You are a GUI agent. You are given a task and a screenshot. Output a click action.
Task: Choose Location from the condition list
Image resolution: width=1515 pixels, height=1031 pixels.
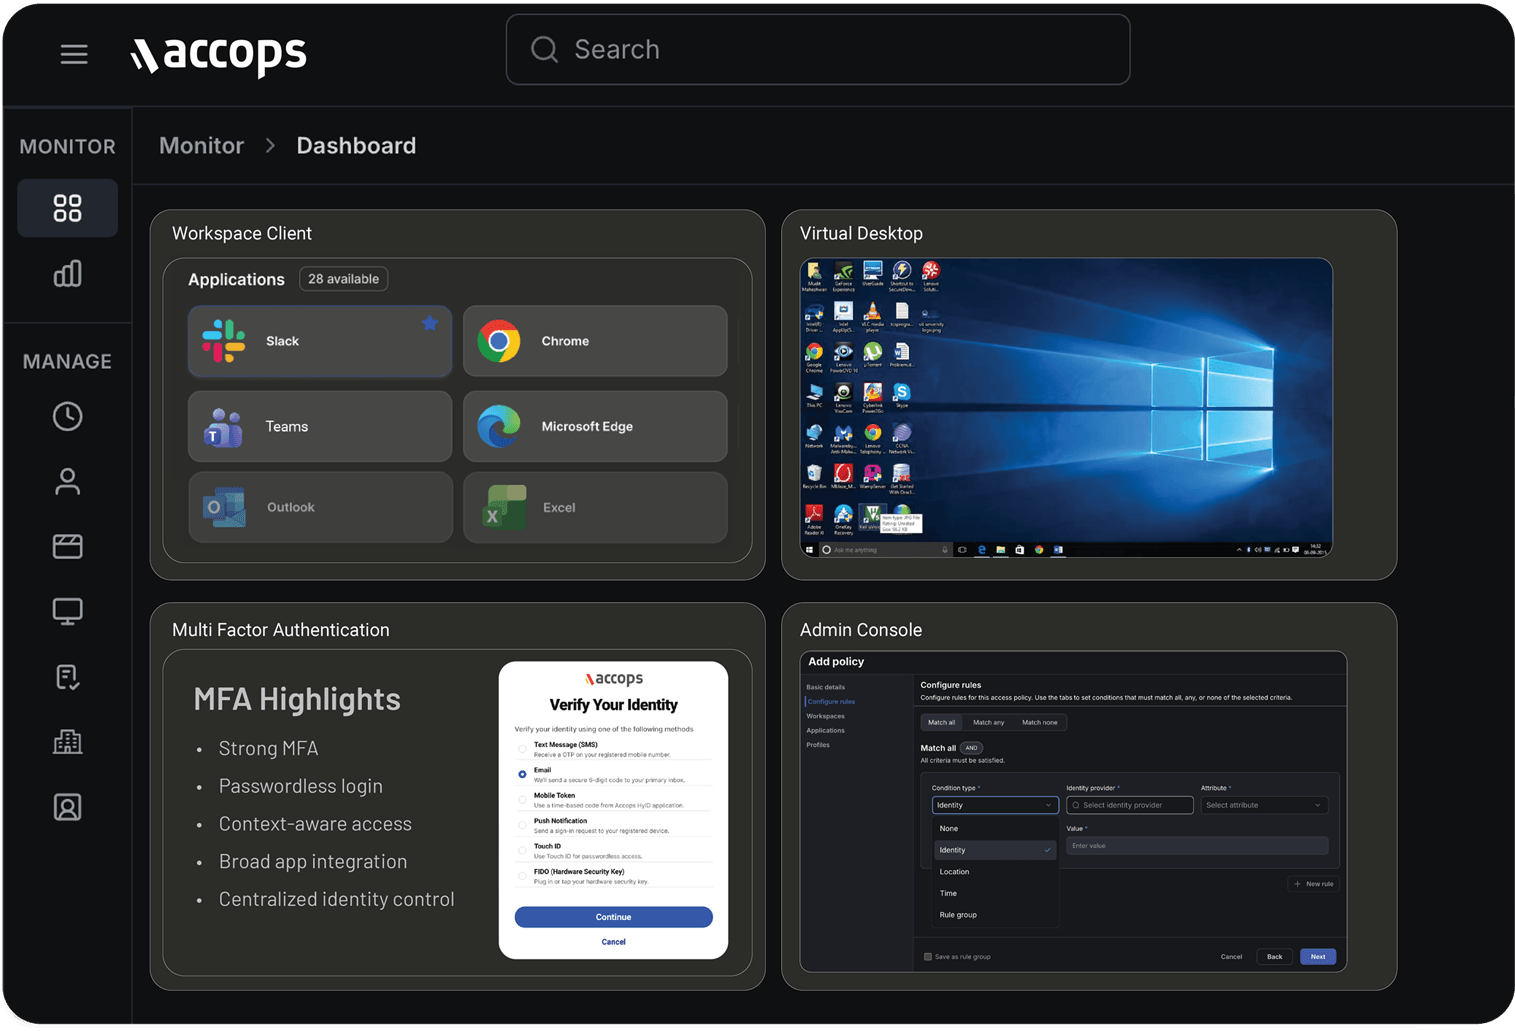pos(954,872)
